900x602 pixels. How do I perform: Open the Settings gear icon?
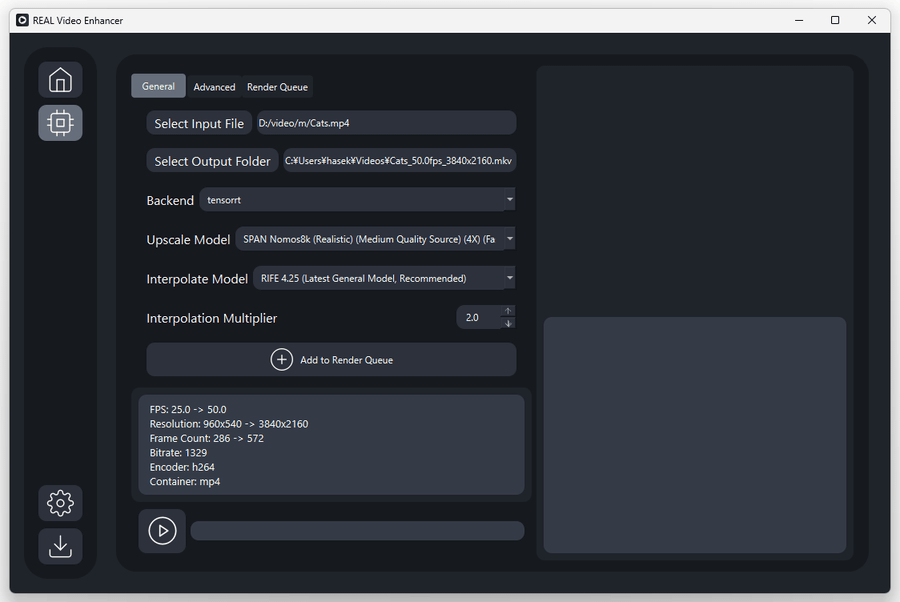coord(60,503)
